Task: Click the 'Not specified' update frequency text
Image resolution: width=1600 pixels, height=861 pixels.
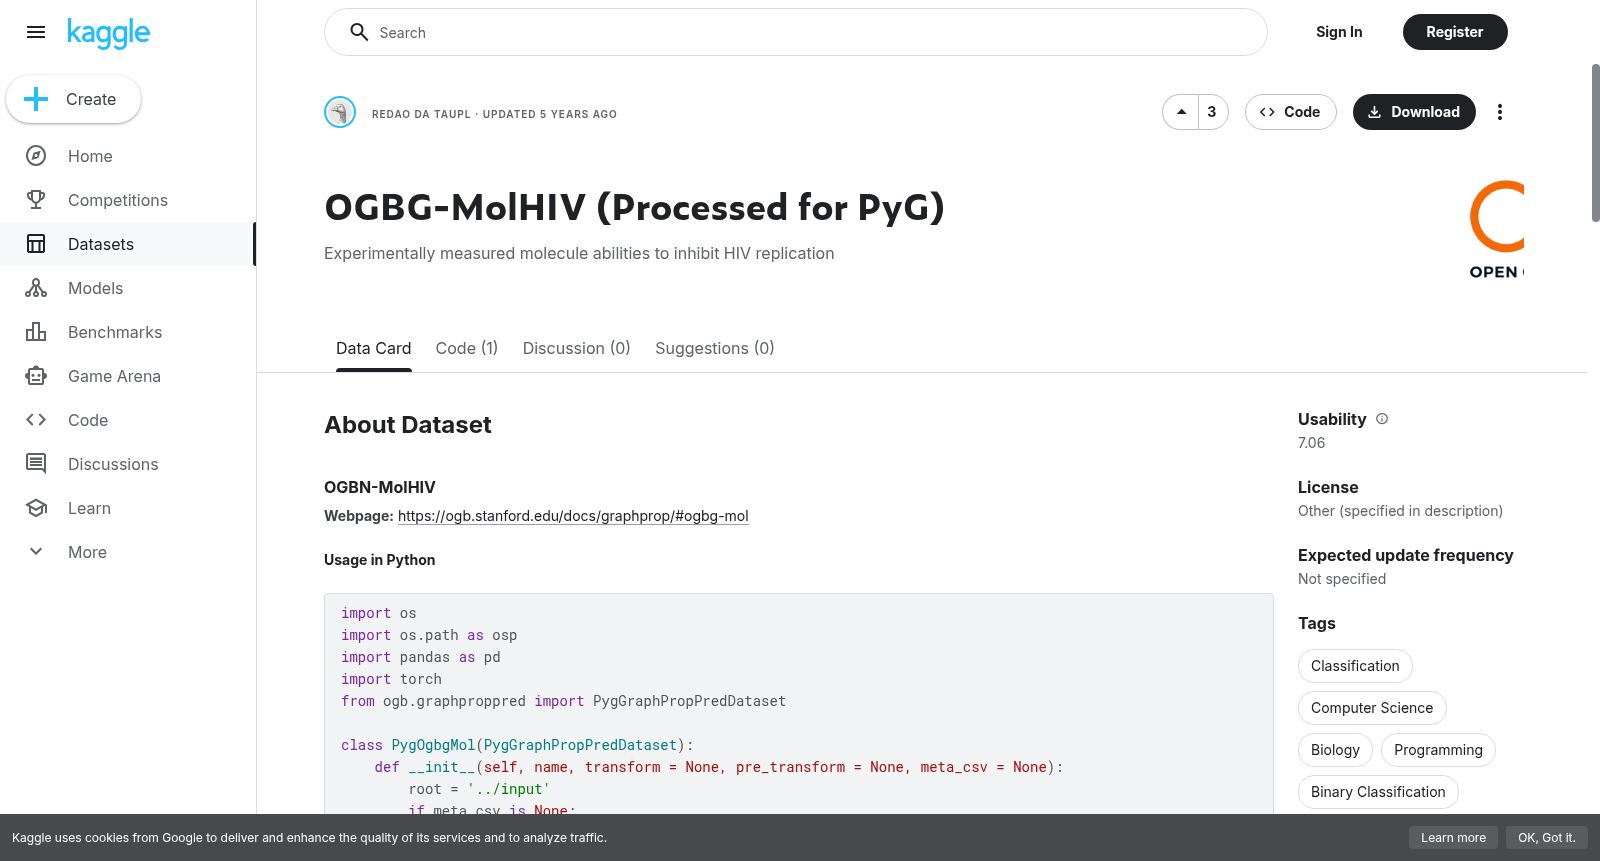Action: tap(1342, 579)
